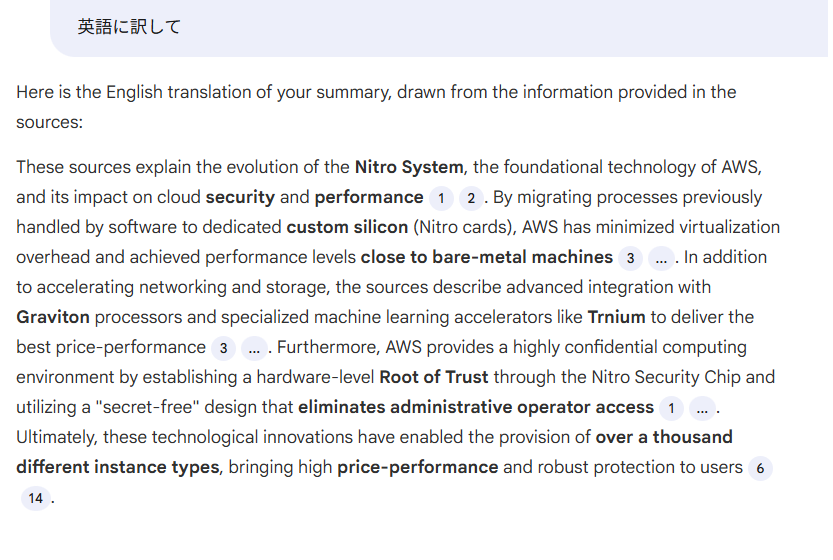This screenshot has width=833, height=560.
Task: Open citation 3 after best price-performance
Action: tap(224, 349)
